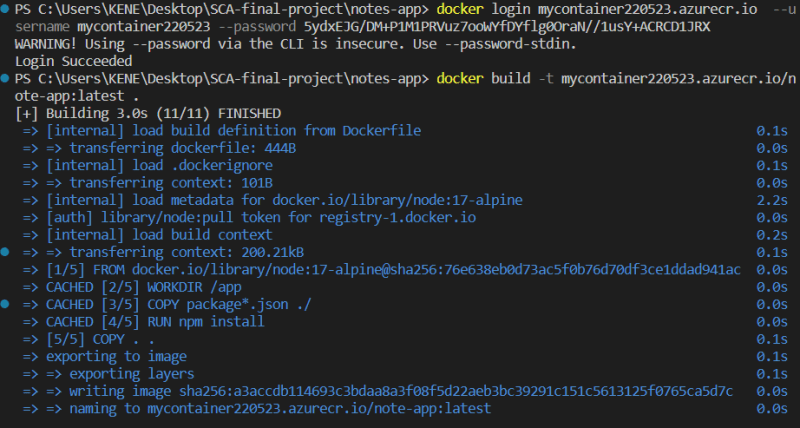Click '=> => exporting layers' line
This screenshot has height=428, width=800.
coord(109,373)
